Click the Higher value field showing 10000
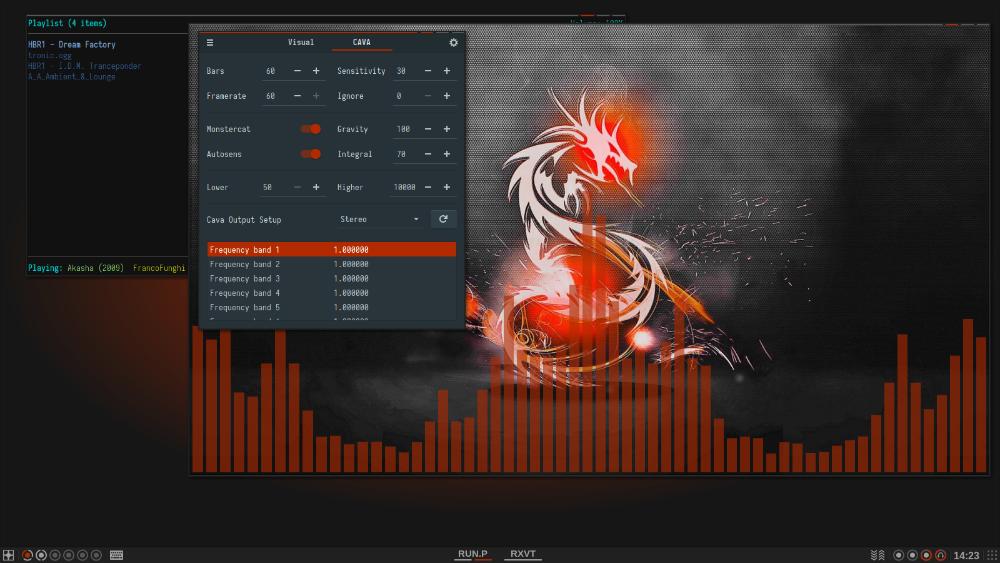Screen dimensions: 1000x563 tap(406, 187)
